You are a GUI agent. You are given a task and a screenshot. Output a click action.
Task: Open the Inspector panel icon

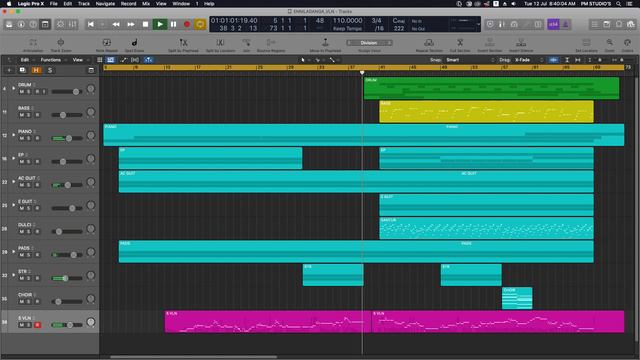point(21,24)
